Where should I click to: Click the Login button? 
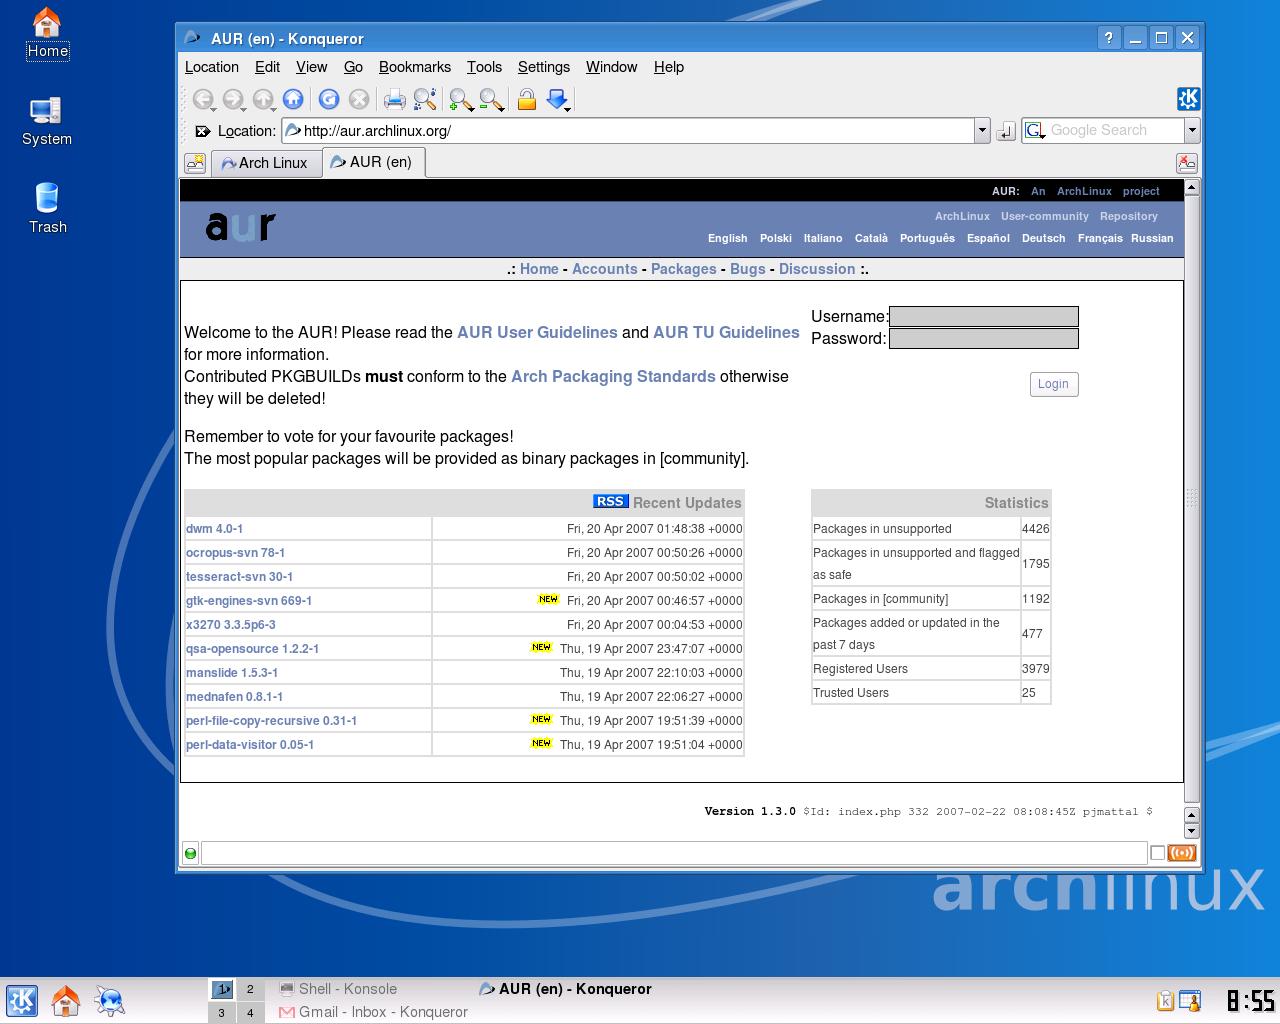click(x=1054, y=384)
